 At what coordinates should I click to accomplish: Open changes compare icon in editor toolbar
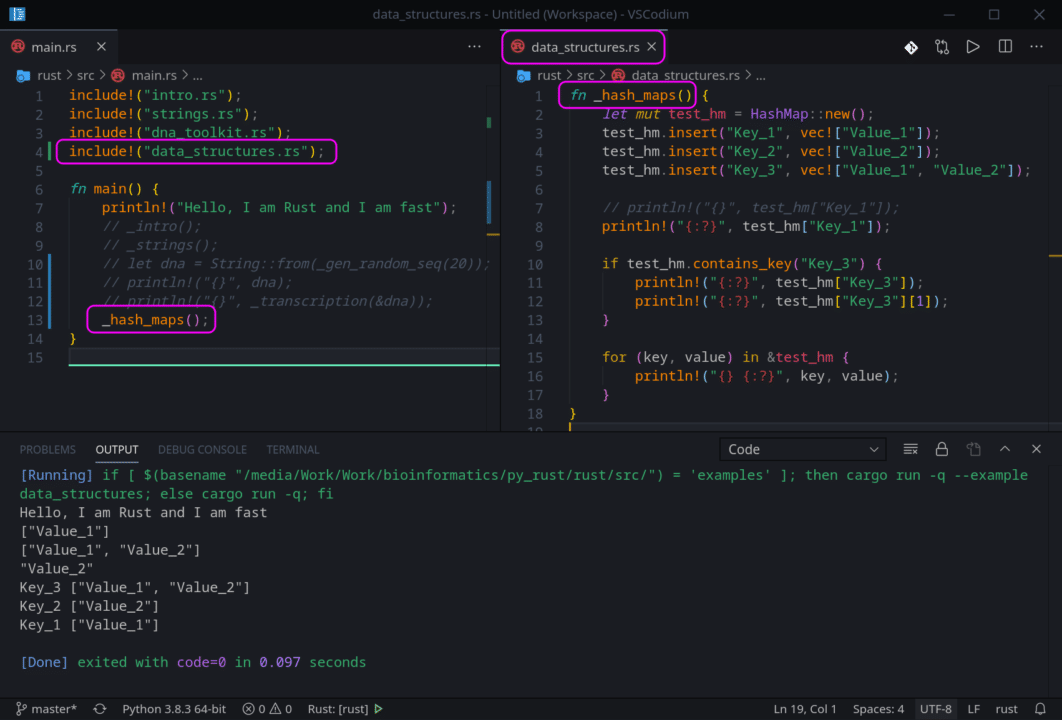pos(942,47)
